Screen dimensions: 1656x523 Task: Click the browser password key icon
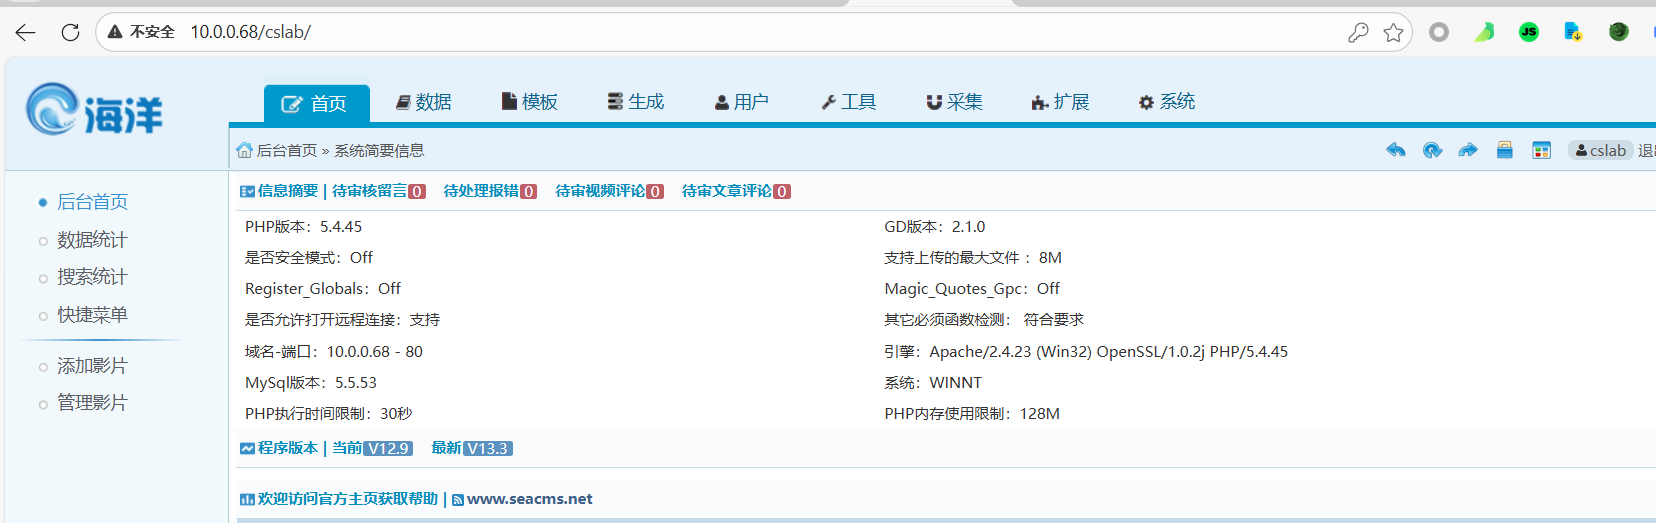click(1357, 32)
